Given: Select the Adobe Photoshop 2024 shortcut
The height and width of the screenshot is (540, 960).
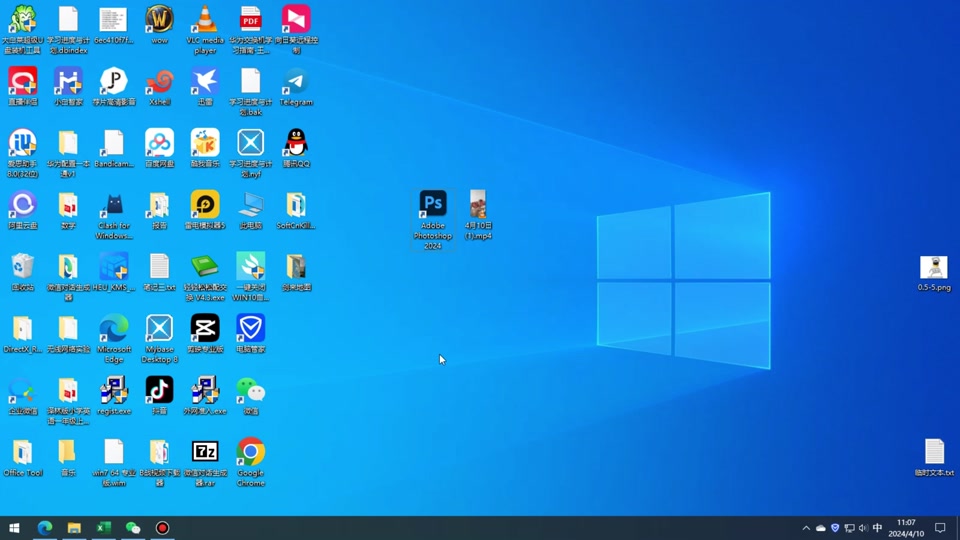Looking at the screenshot, I should click(x=433, y=219).
